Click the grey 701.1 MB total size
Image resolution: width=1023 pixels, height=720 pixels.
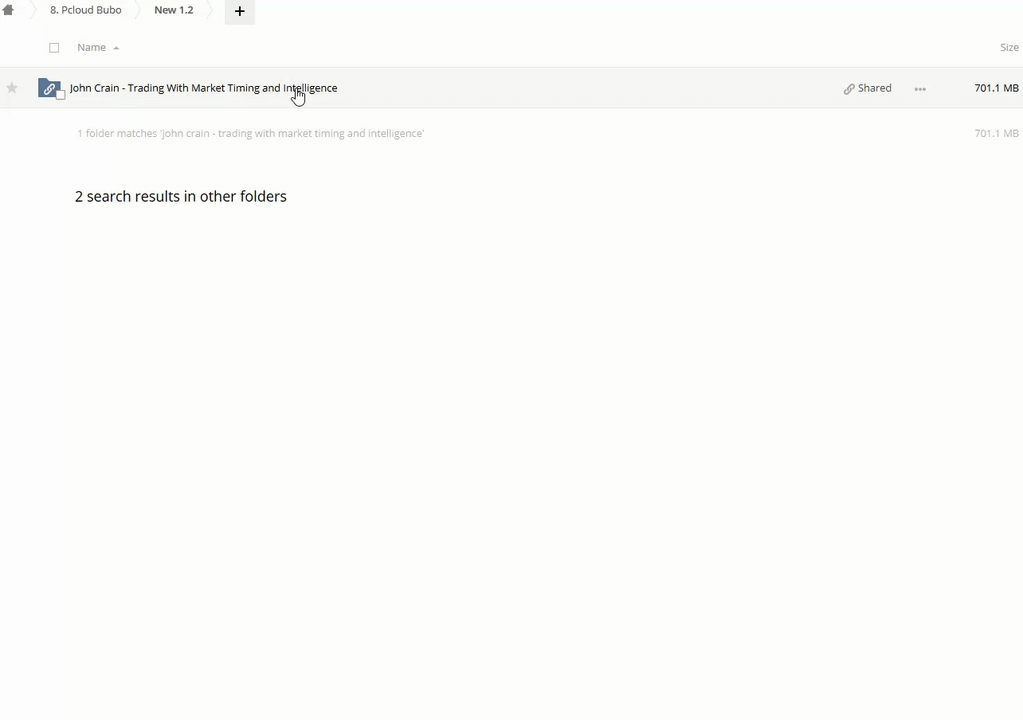[x=996, y=133]
